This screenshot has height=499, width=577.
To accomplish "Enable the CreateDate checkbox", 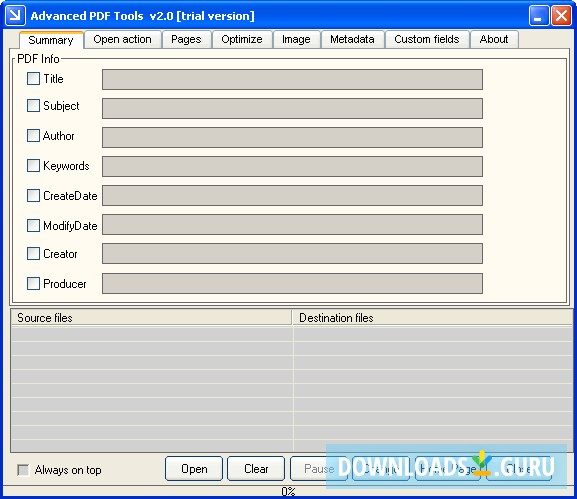I will point(33,195).
